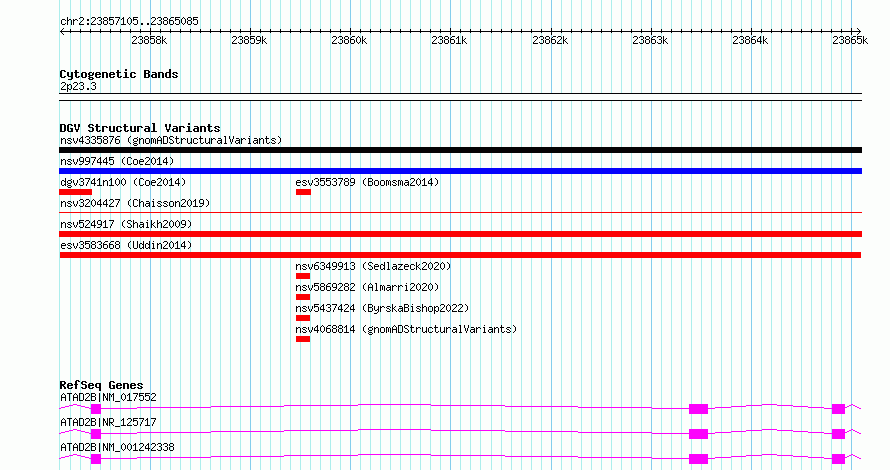Click red block under esv3553789
890x470 pixels.
pos(303,192)
